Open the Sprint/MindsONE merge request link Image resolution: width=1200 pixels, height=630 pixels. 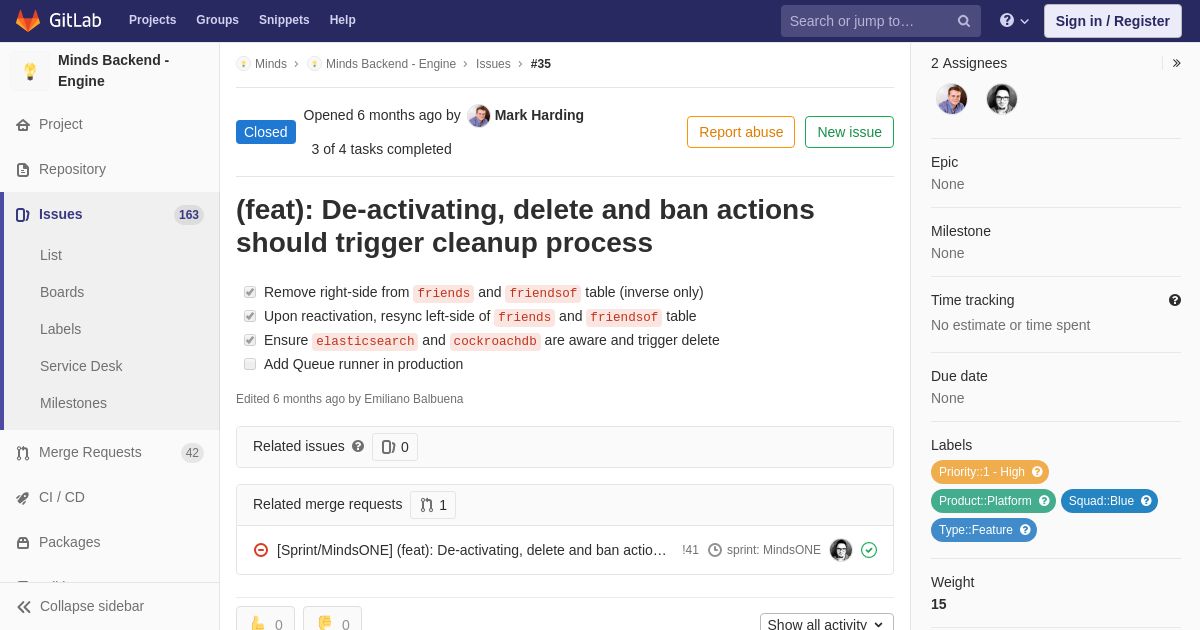click(x=472, y=550)
